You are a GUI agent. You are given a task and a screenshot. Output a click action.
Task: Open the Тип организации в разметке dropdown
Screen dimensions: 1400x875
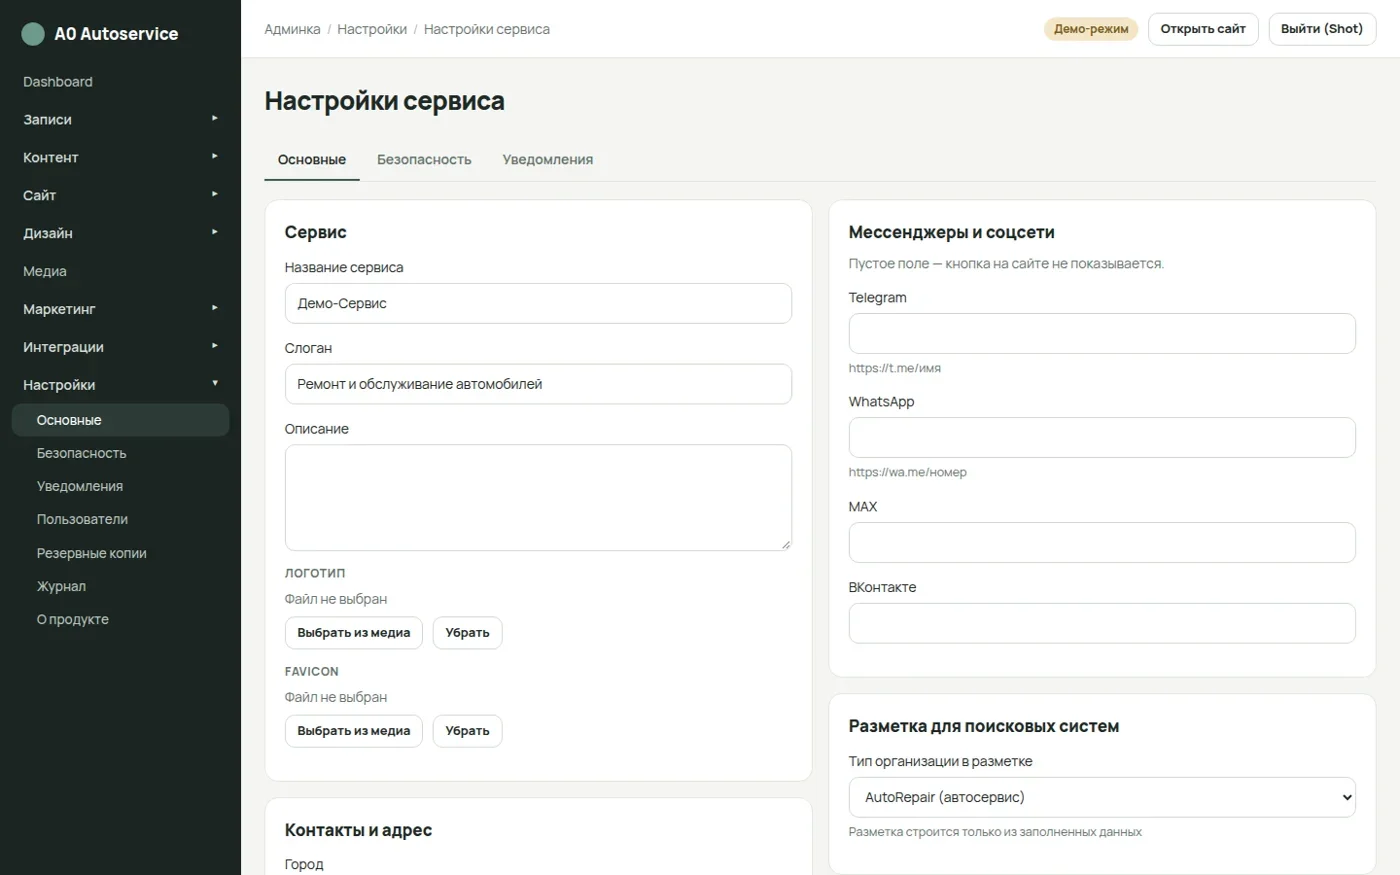pyautogui.click(x=1102, y=797)
